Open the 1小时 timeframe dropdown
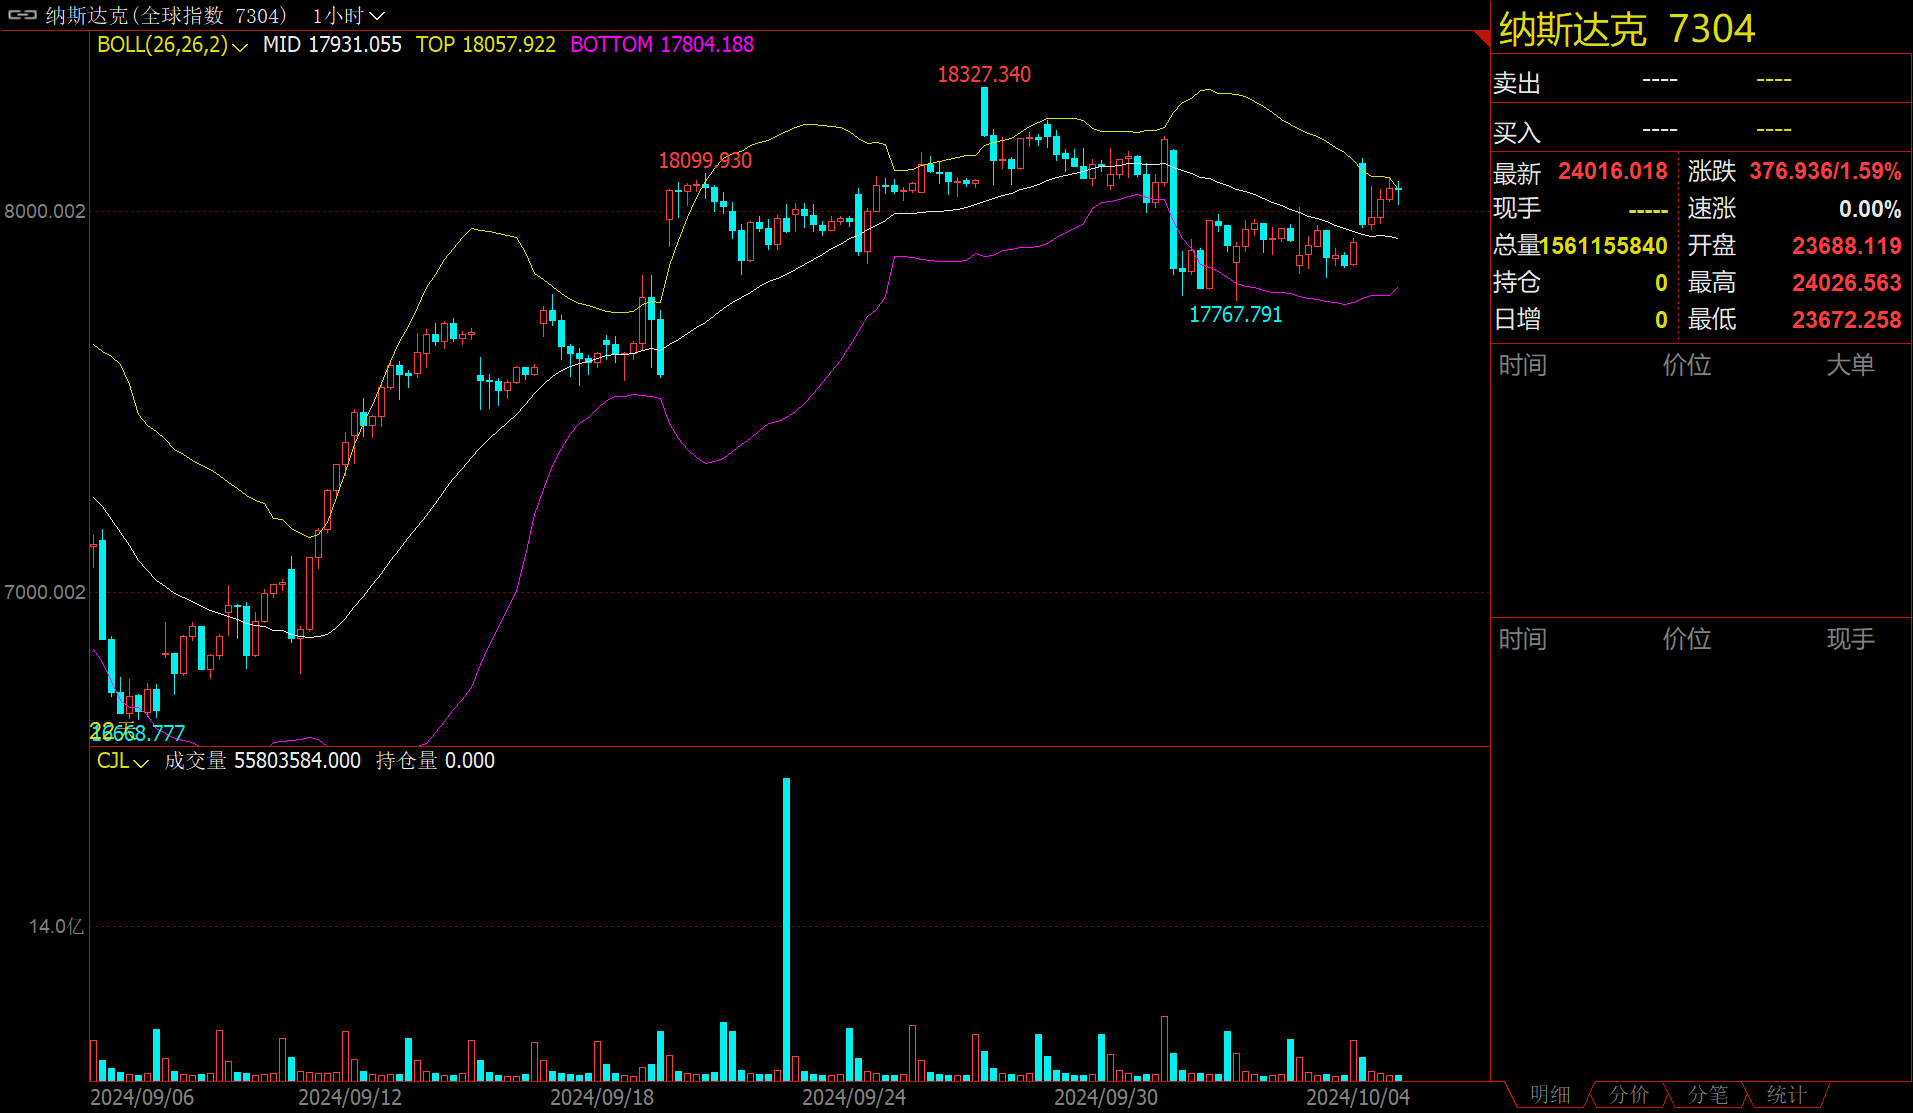 347,16
